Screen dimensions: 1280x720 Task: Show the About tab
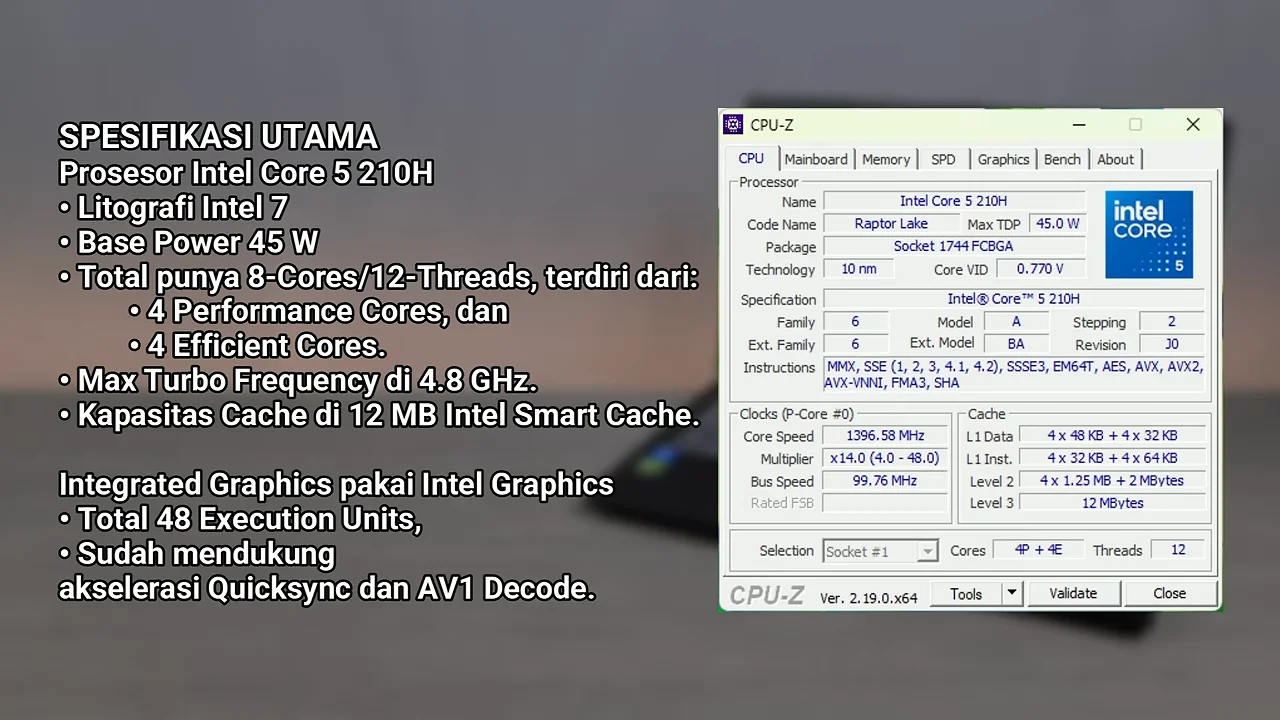(x=1115, y=159)
